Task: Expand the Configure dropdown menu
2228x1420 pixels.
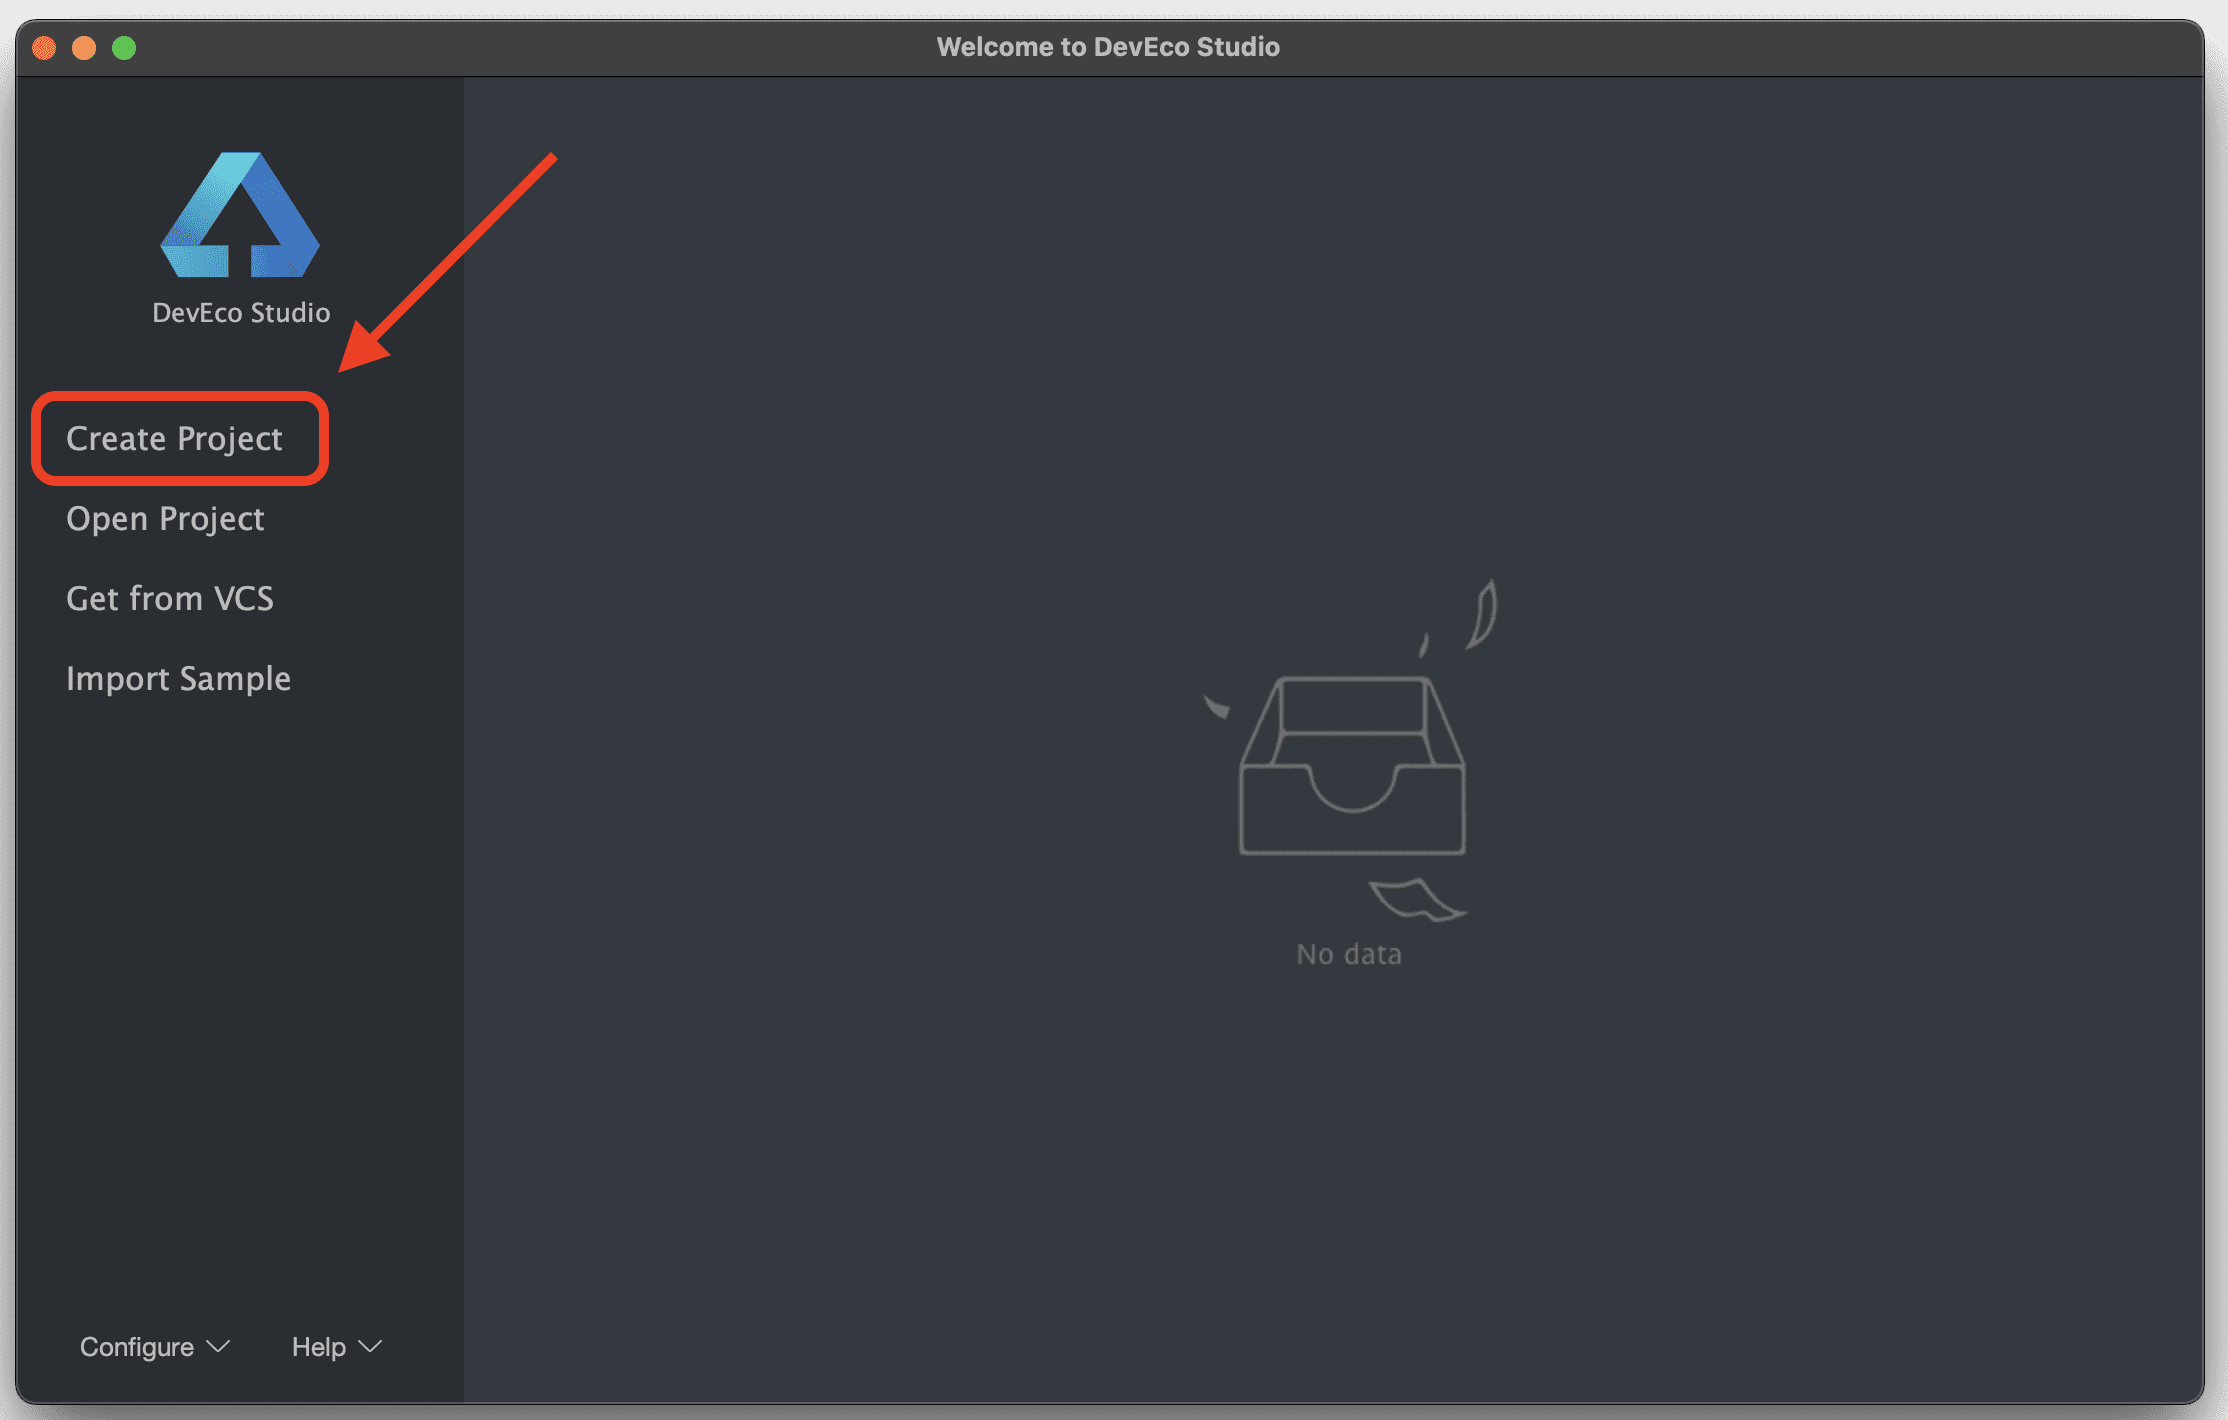Action: pyautogui.click(x=138, y=1347)
